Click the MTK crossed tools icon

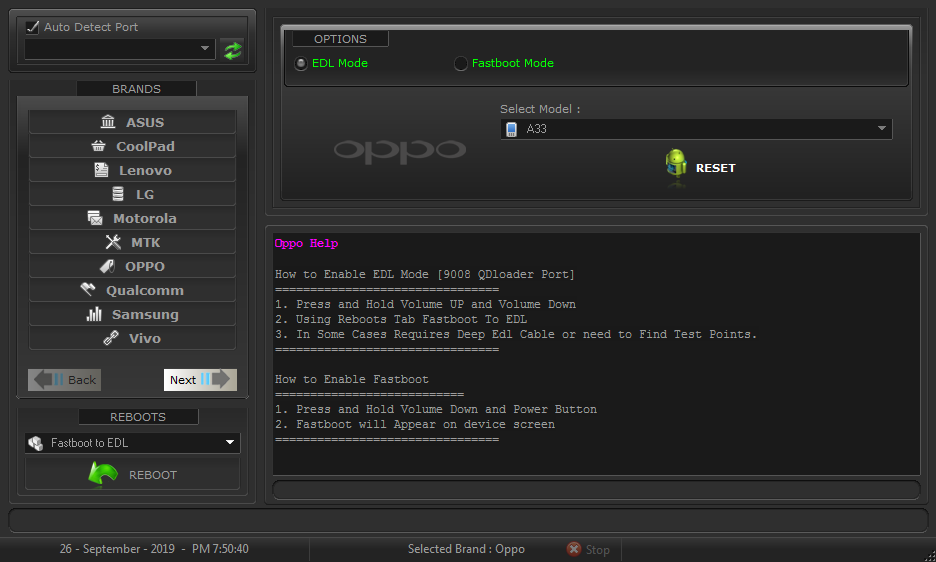pyautogui.click(x=113, y=242)
